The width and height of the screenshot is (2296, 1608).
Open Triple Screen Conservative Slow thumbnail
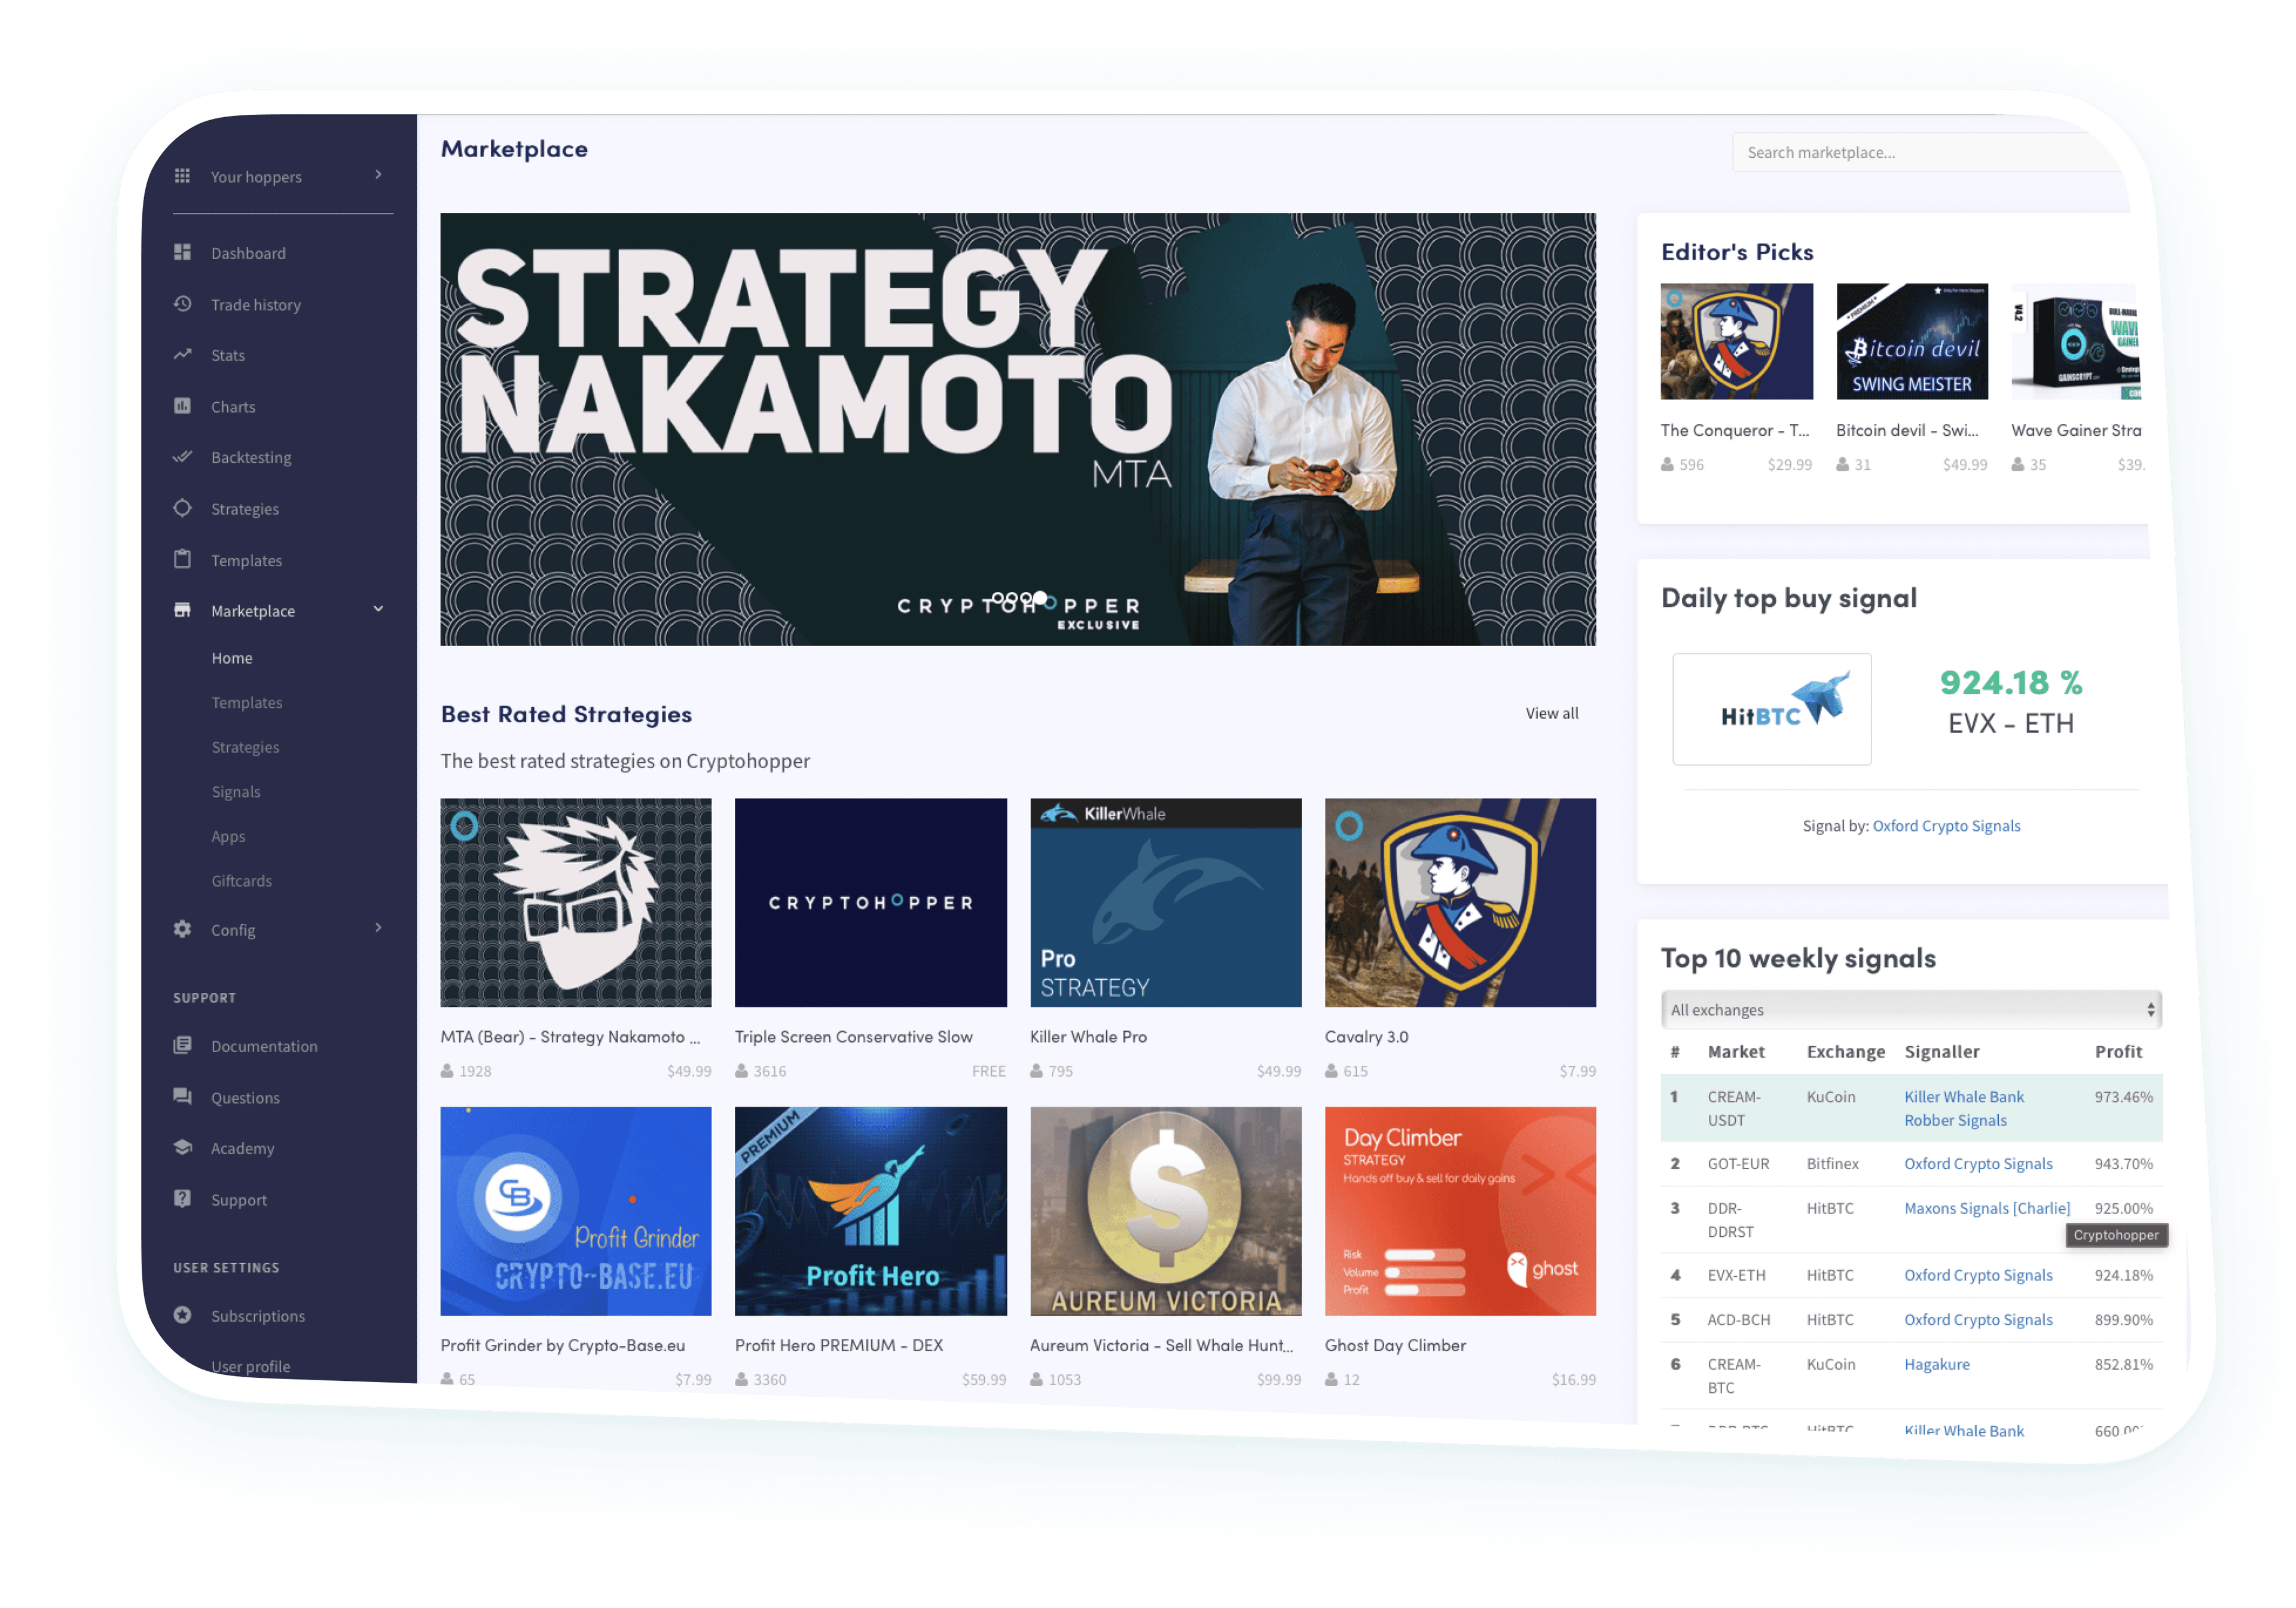871,902
